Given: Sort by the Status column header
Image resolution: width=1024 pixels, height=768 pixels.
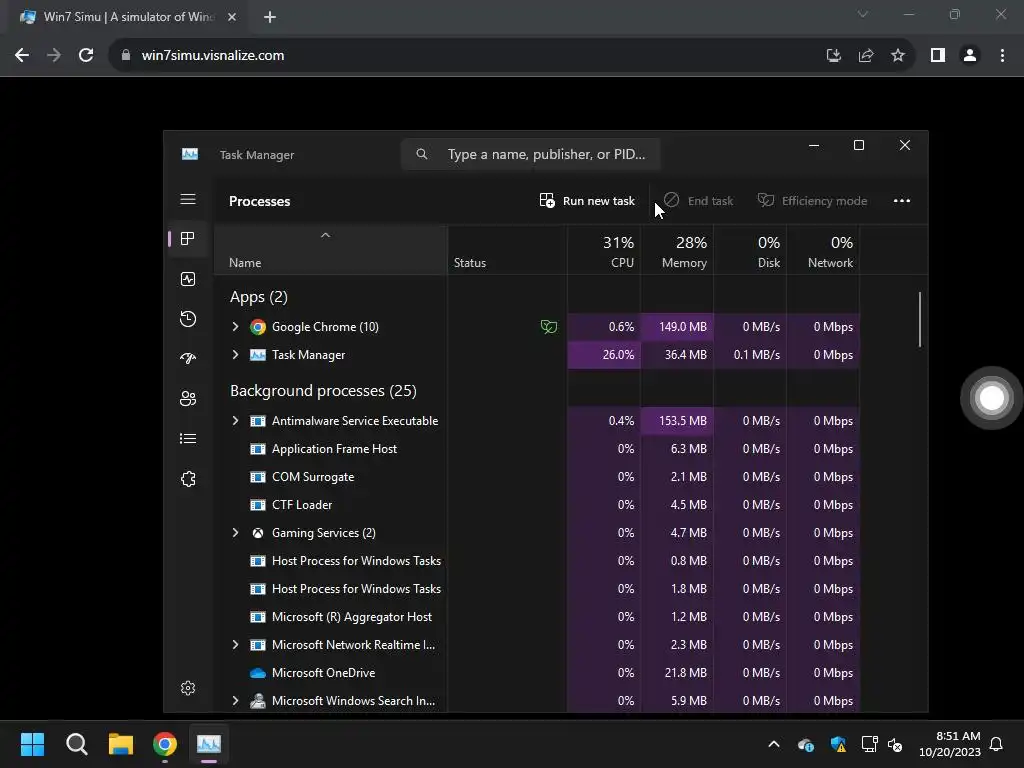Looking at the screenshot, I should coord(507,250).
